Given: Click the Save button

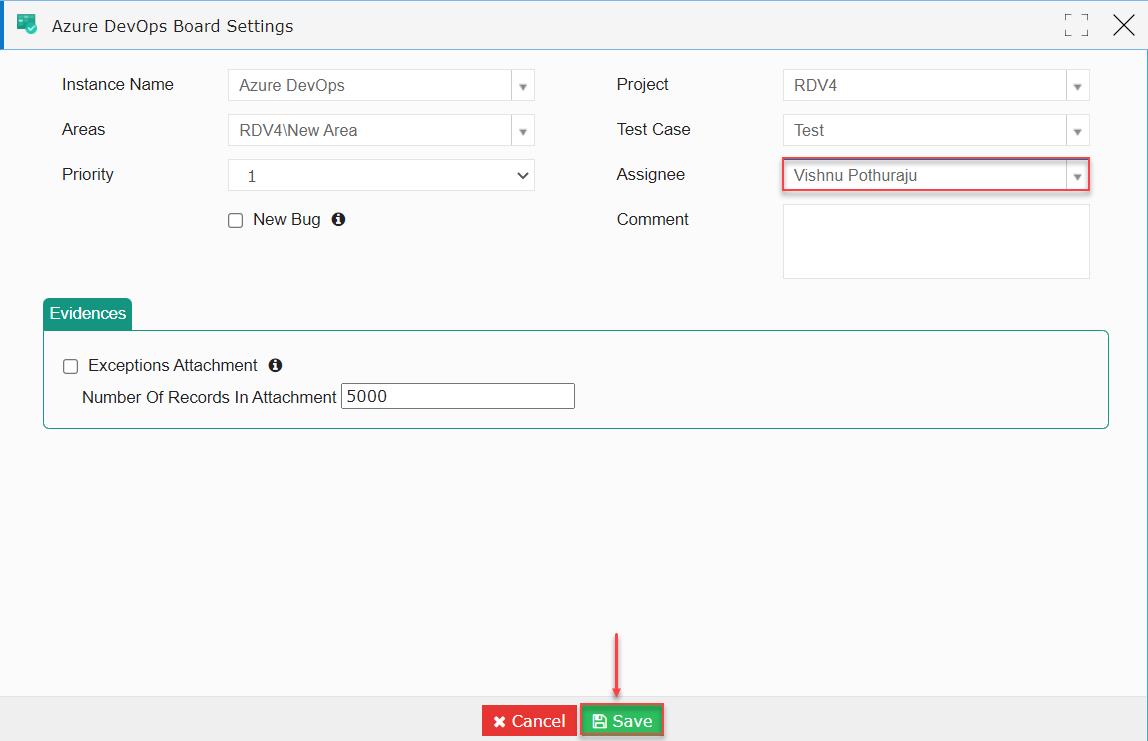Looking at the screenshot, I should 622,720.
